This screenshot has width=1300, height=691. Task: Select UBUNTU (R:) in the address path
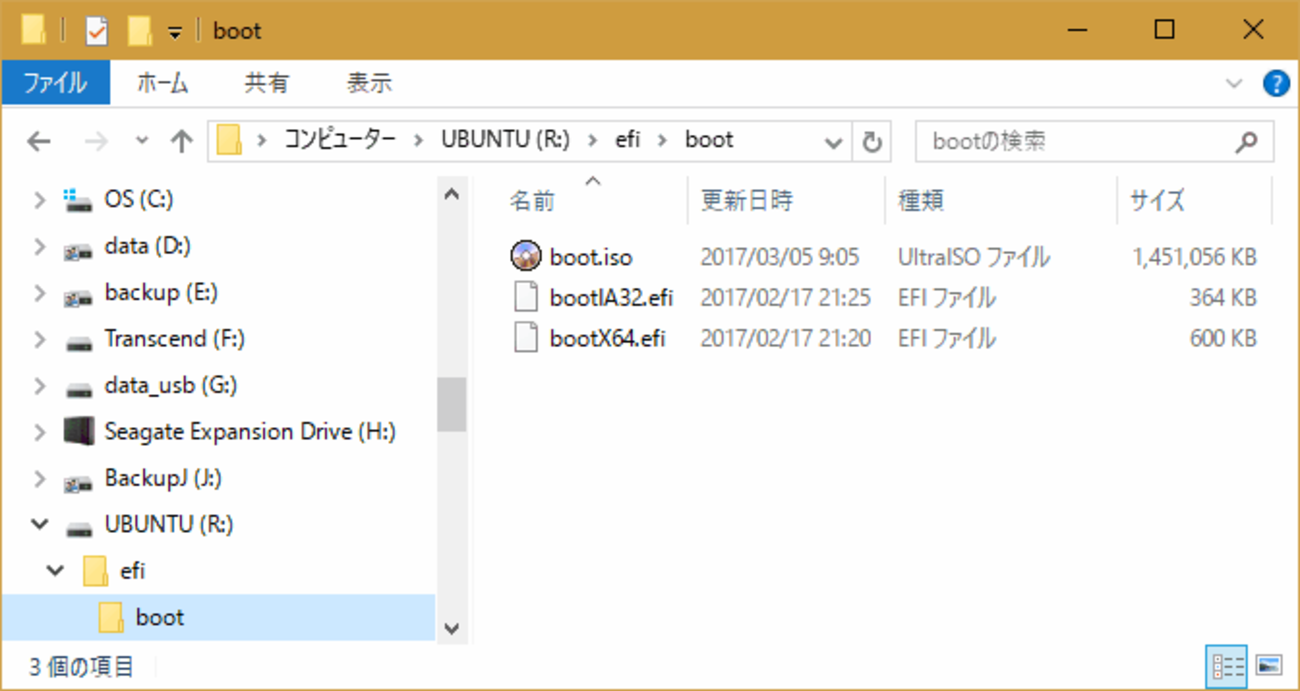(x=505, y=141)
